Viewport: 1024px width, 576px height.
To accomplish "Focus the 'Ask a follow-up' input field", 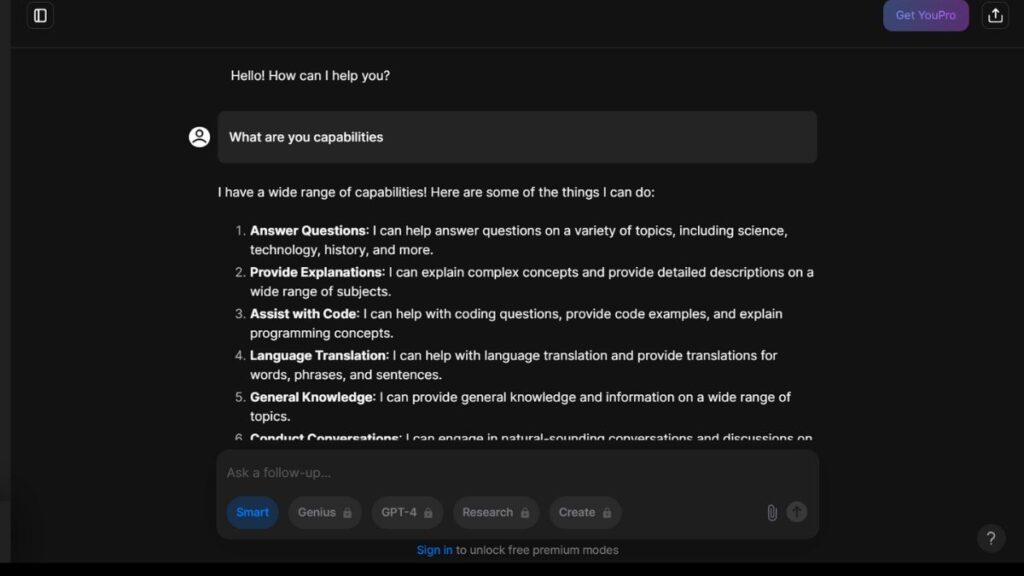I will coord(500,472).
